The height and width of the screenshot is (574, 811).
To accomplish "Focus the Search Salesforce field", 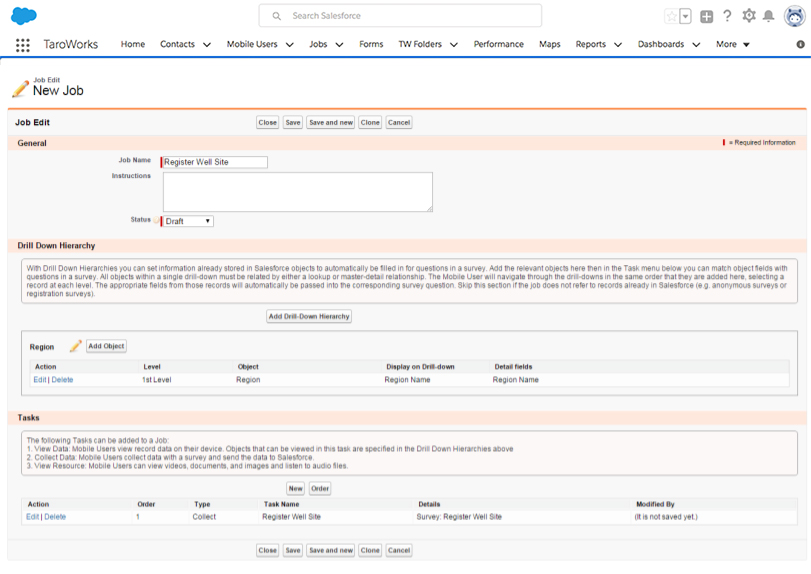I will click(x=400, y=16).
